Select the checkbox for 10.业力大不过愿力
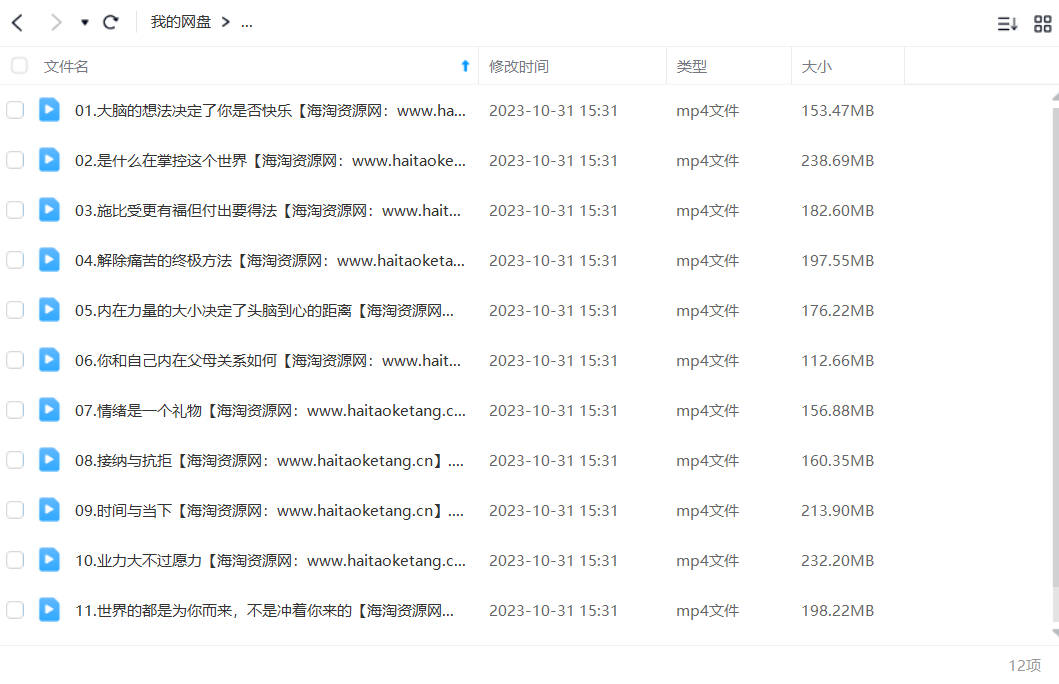 click(x=15, y=560)
